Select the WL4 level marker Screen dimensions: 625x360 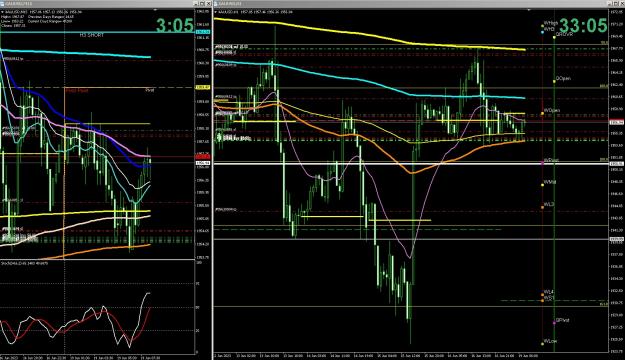click(542, 295)
